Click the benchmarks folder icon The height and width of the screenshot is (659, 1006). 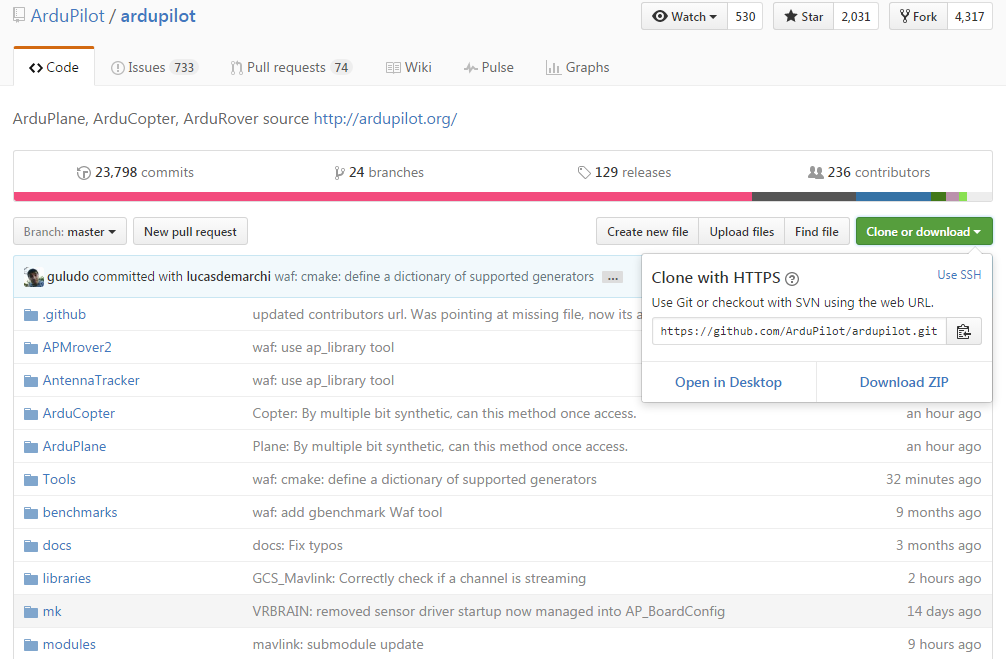[x=31, y=513]
